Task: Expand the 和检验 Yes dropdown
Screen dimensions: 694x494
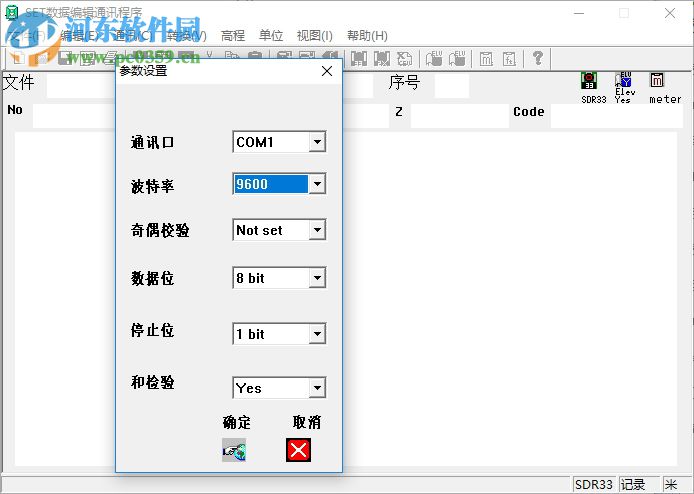Action: pos(317,388)
